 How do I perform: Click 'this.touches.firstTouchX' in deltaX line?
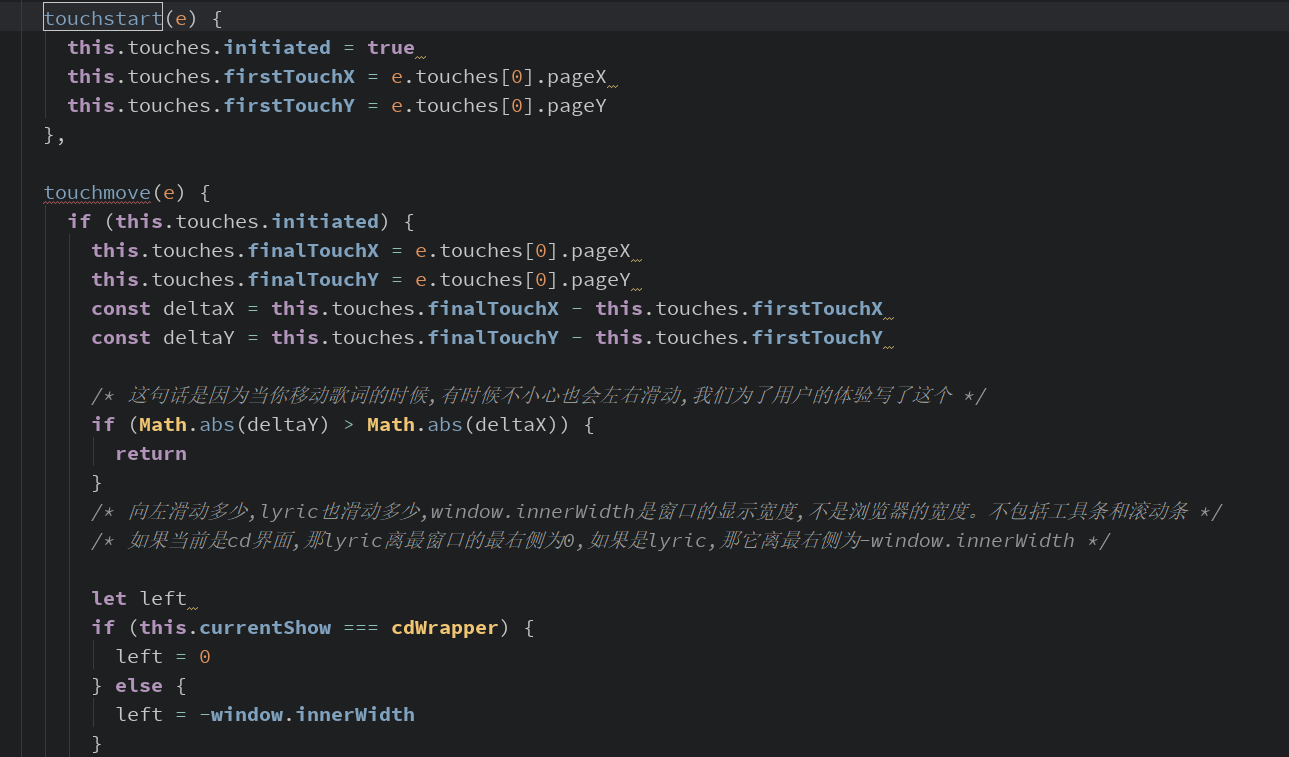[739, 308]
